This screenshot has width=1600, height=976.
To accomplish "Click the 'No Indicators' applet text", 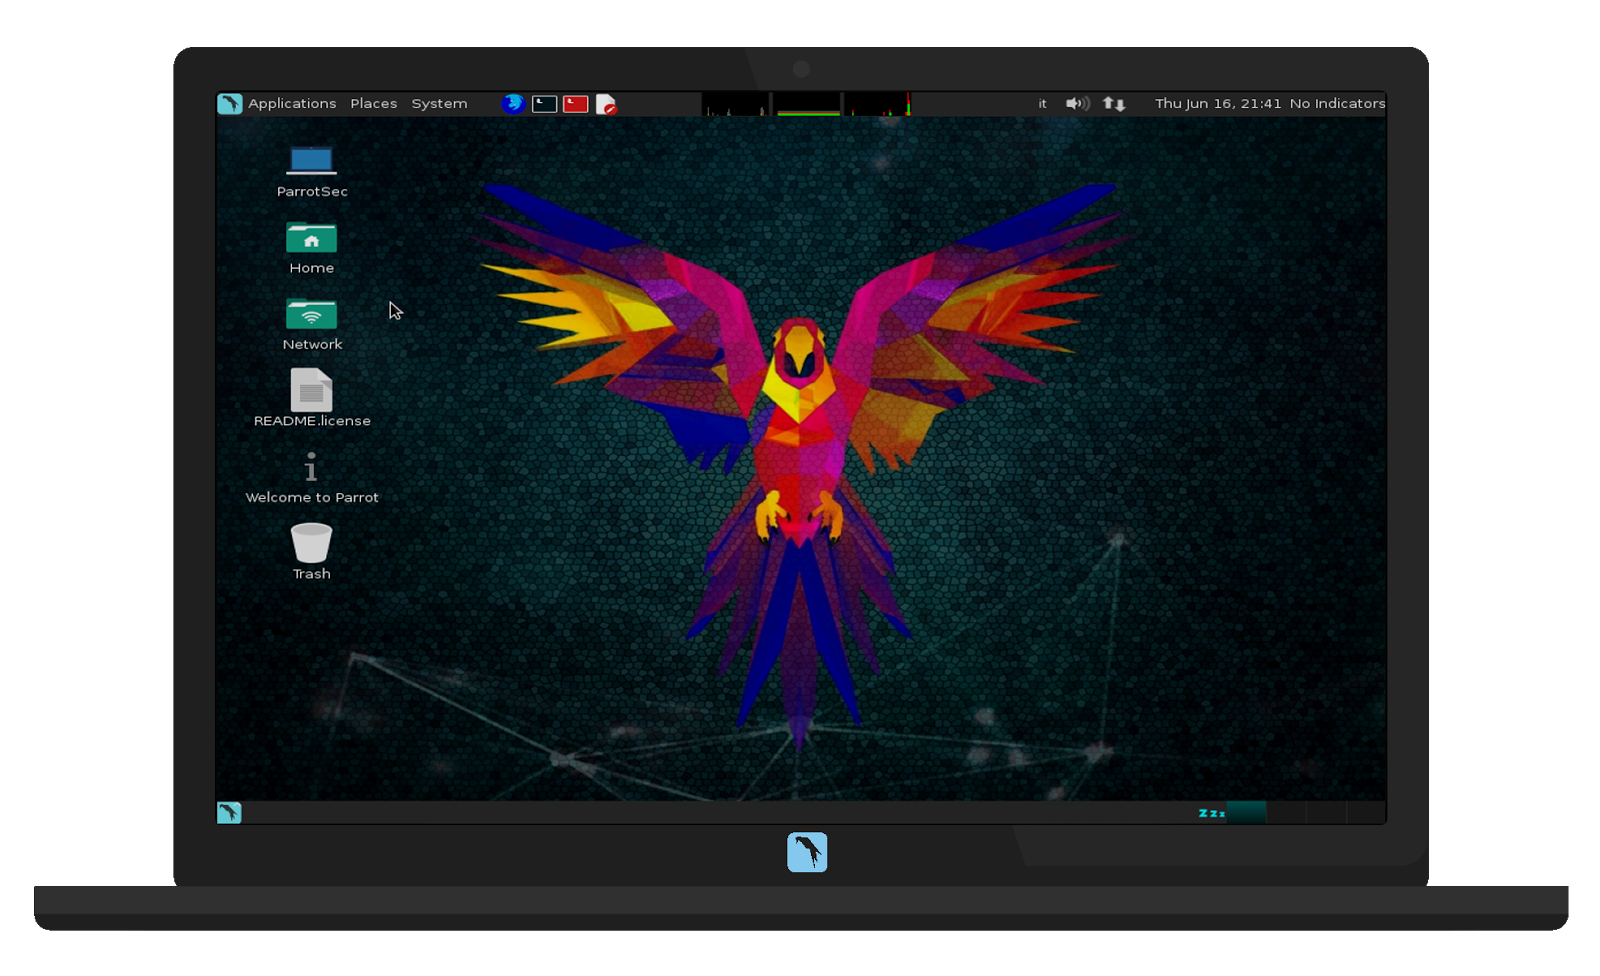I will pos(1337,103).
